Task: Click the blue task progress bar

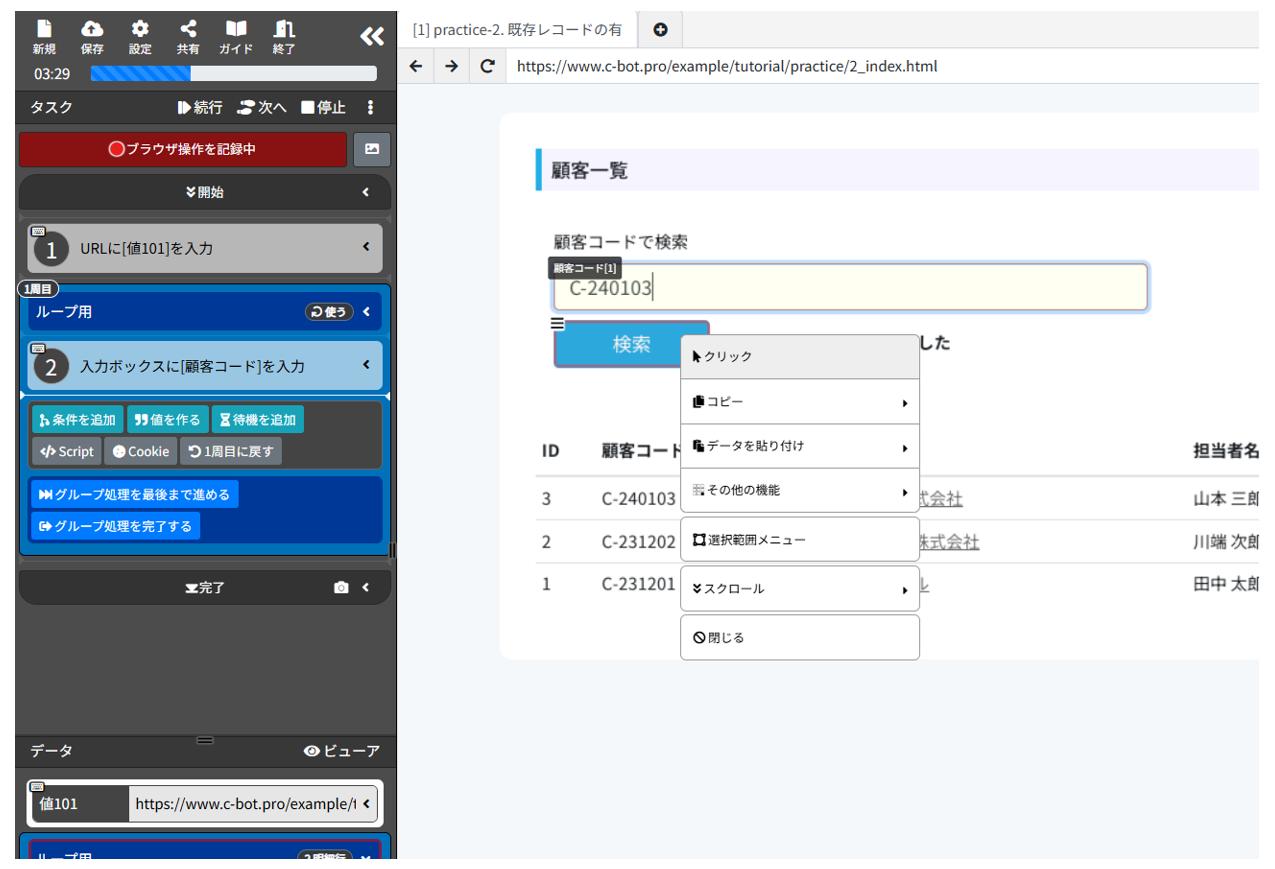Action: click(x=234, y=73)
